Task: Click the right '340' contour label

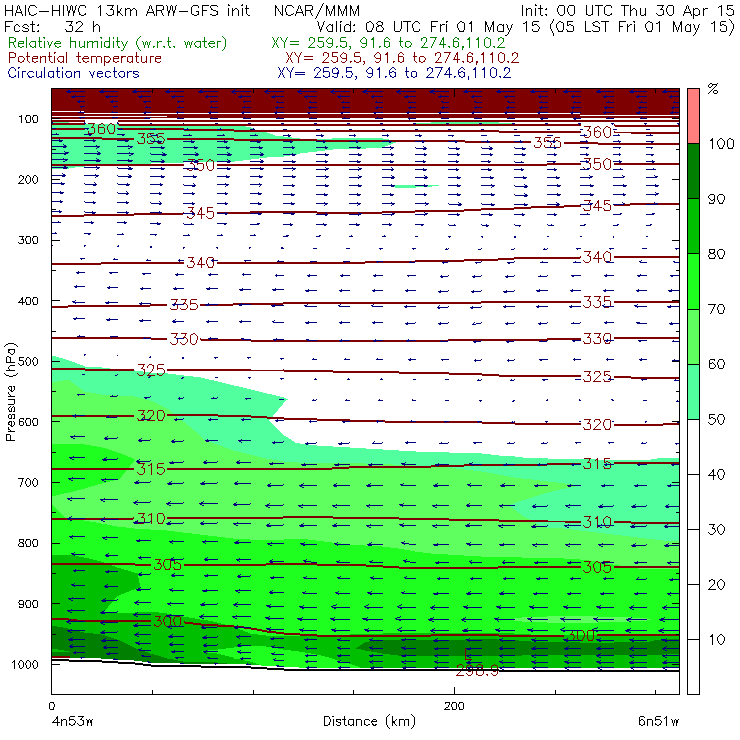Action: click(x=597, y=257)
